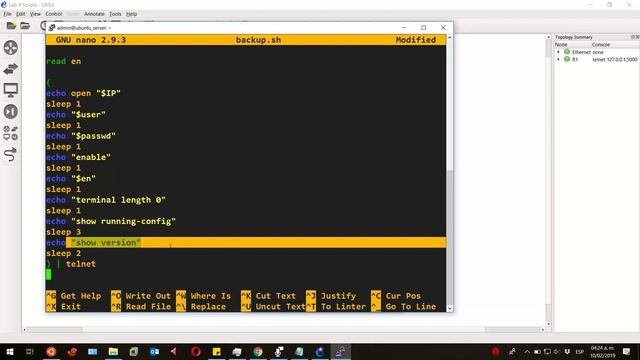This screenshot has width=640, height=360.
Task: Open the View menu in GNS3
Action: [35, 14]
